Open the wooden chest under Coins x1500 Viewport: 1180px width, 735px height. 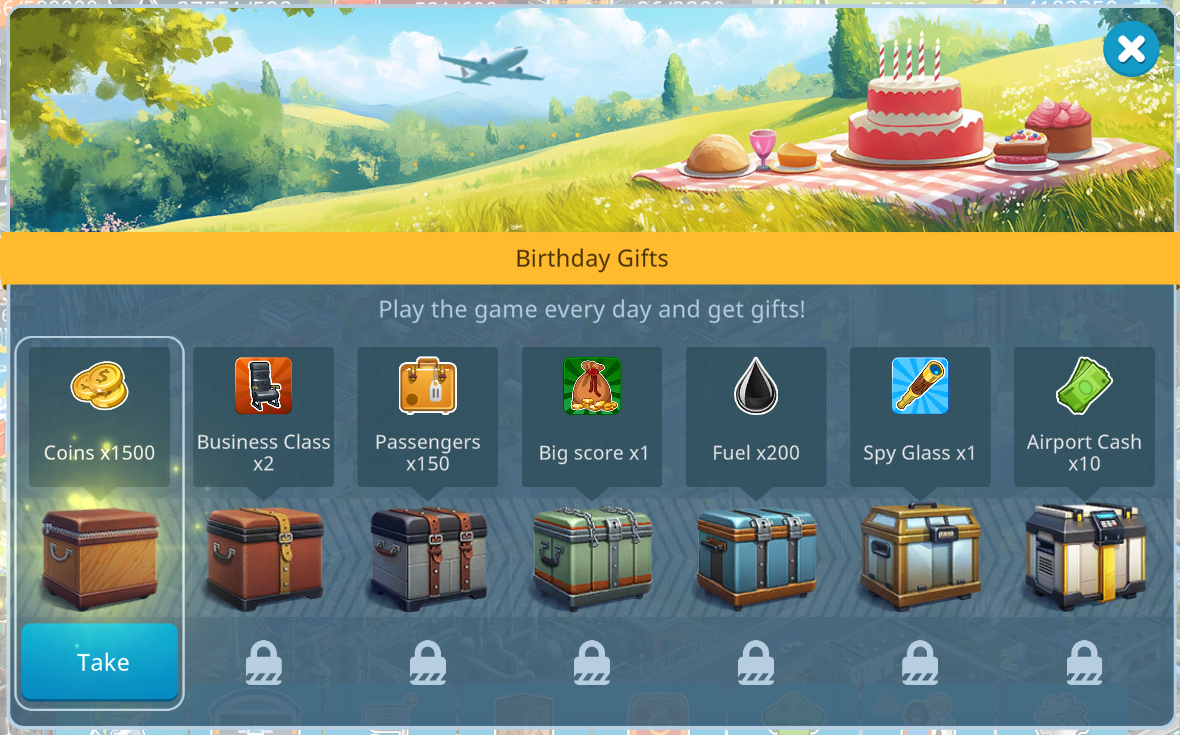99,557
